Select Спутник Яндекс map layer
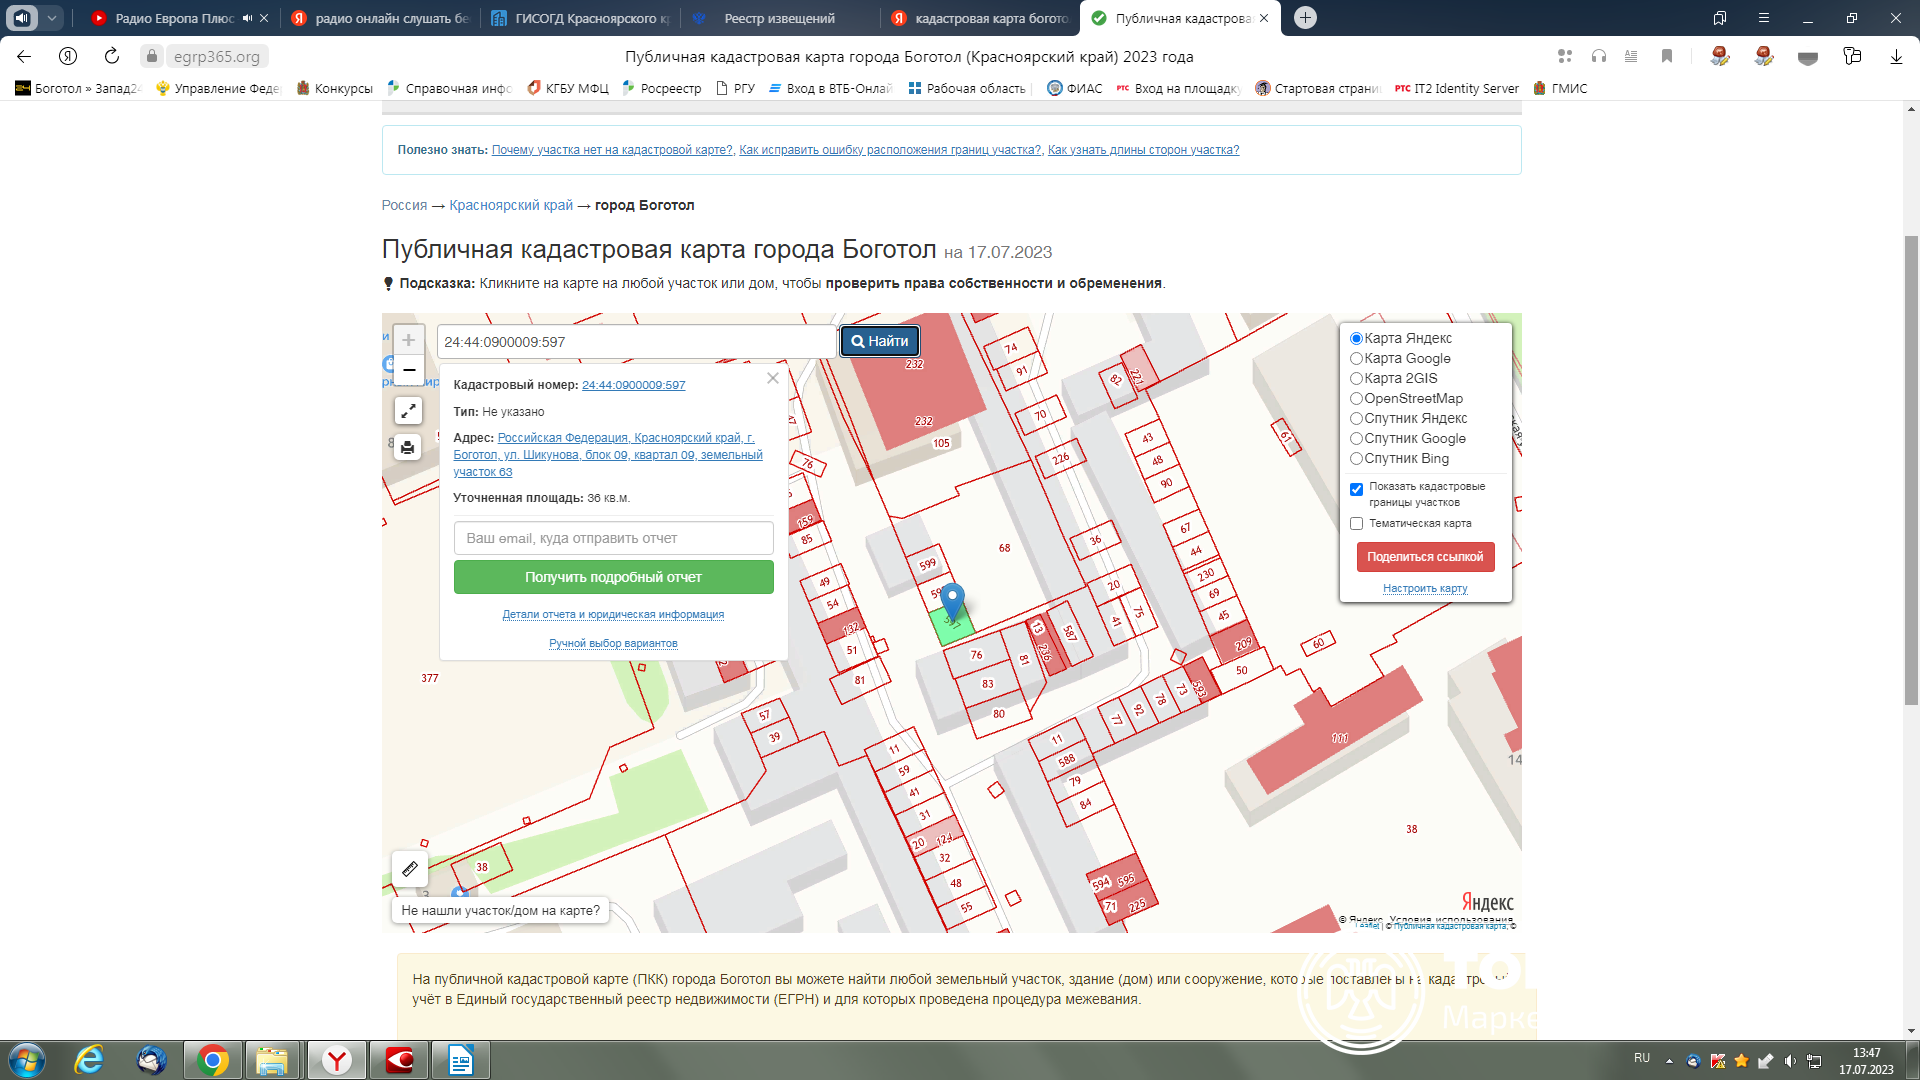This screenshot has height=1080, width=1920. [1356, 418]
